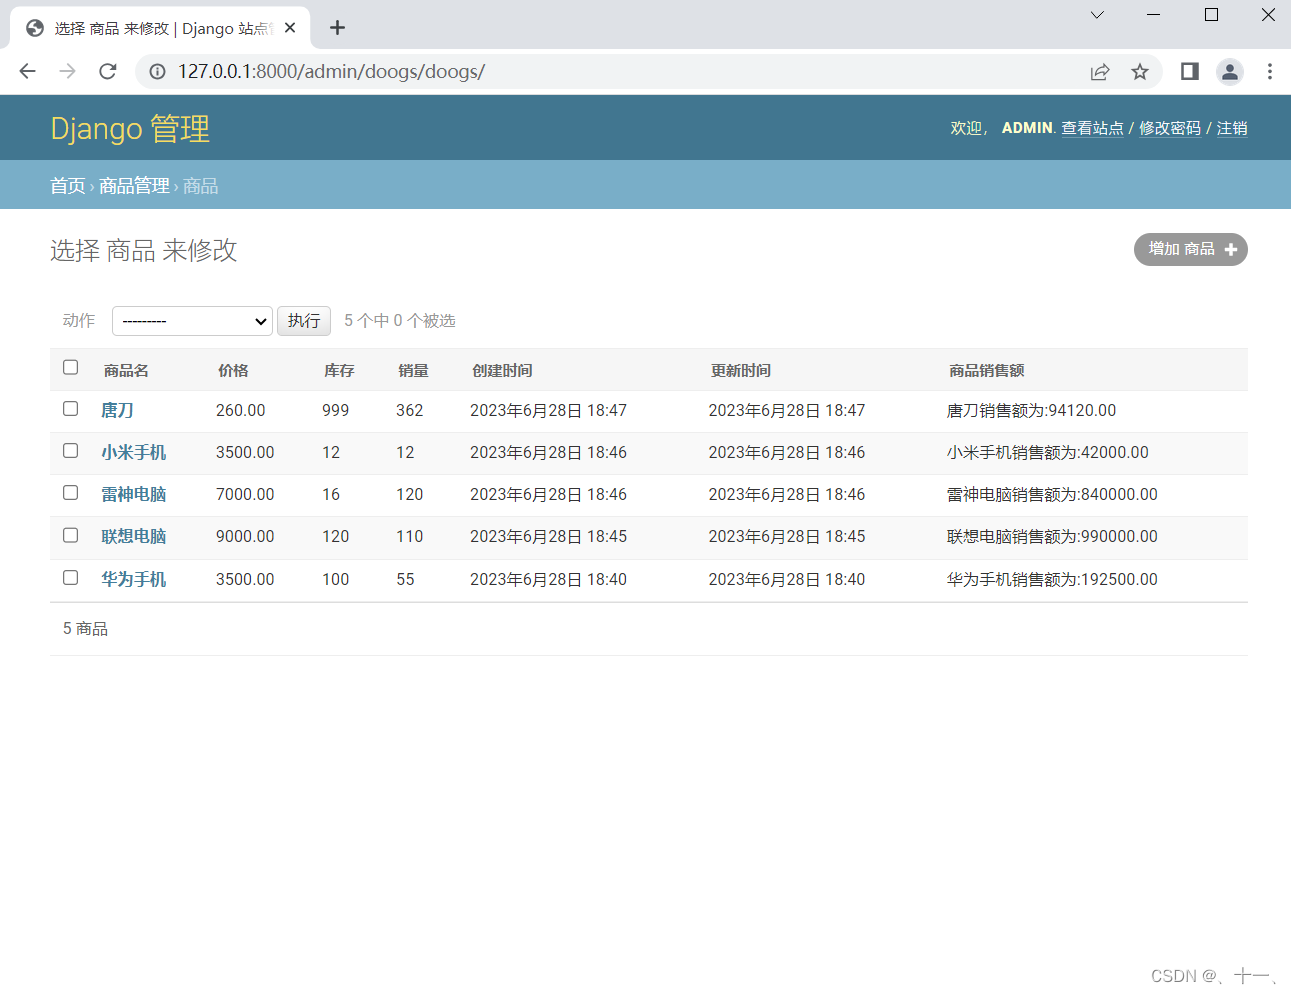
Task: Click the 商品销售额 column header
Action: (x=987, y=370)
